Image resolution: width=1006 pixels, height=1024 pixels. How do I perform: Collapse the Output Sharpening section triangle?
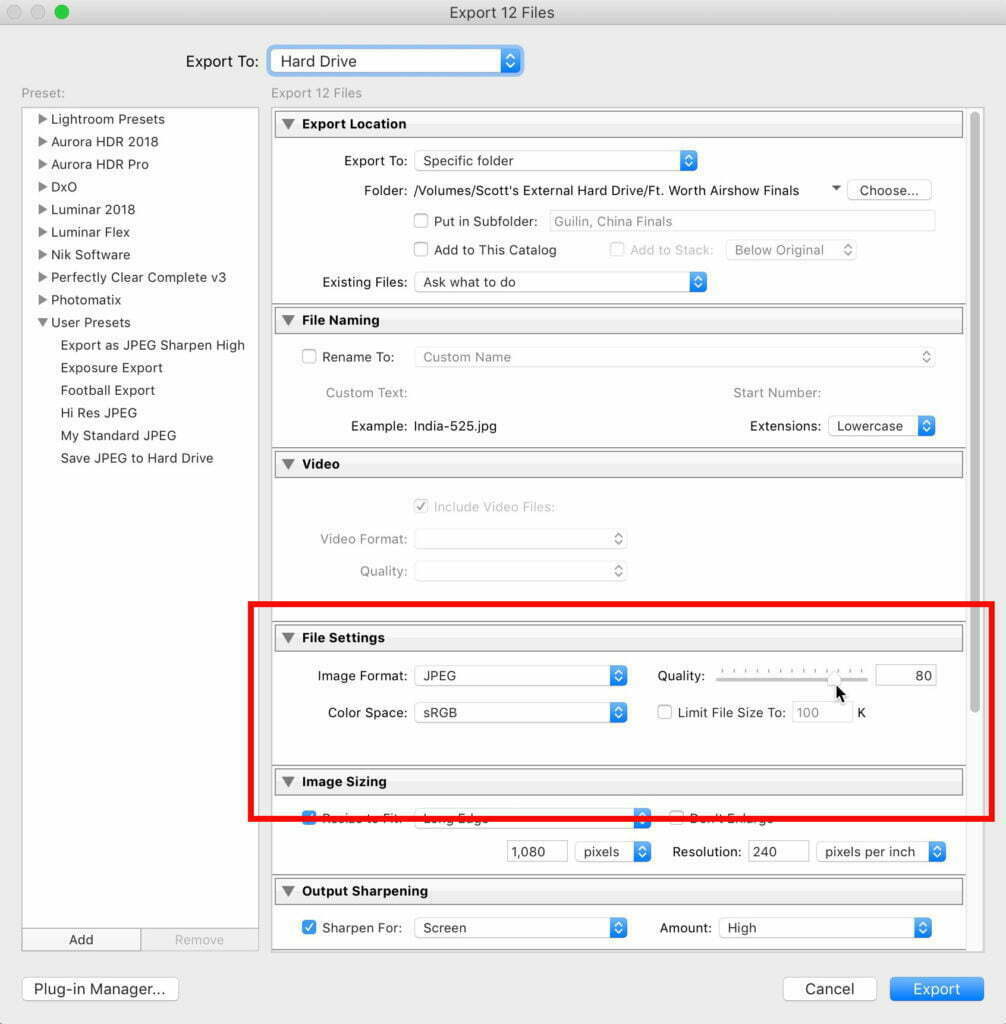pyautogui.click(x=288, y=891)
